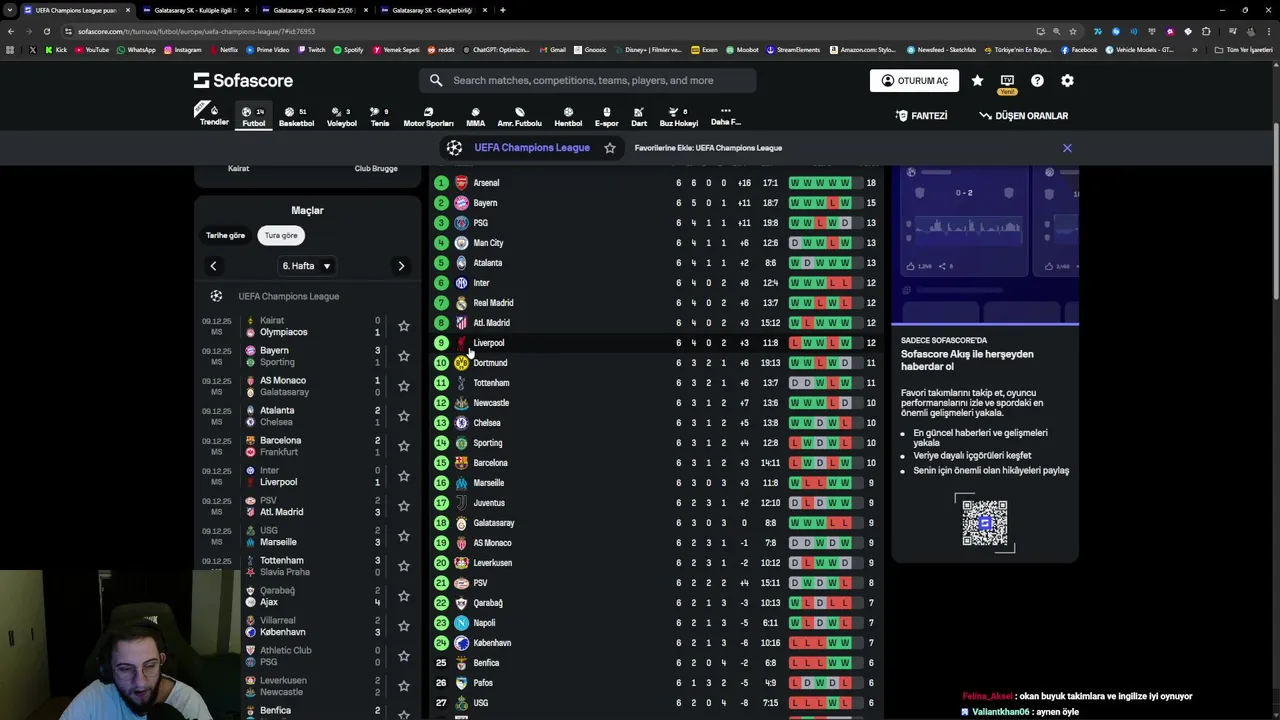Screen dimensions: 1280x720
Task: Open the Sofascore home logo
Action: [x=243, y=80]
